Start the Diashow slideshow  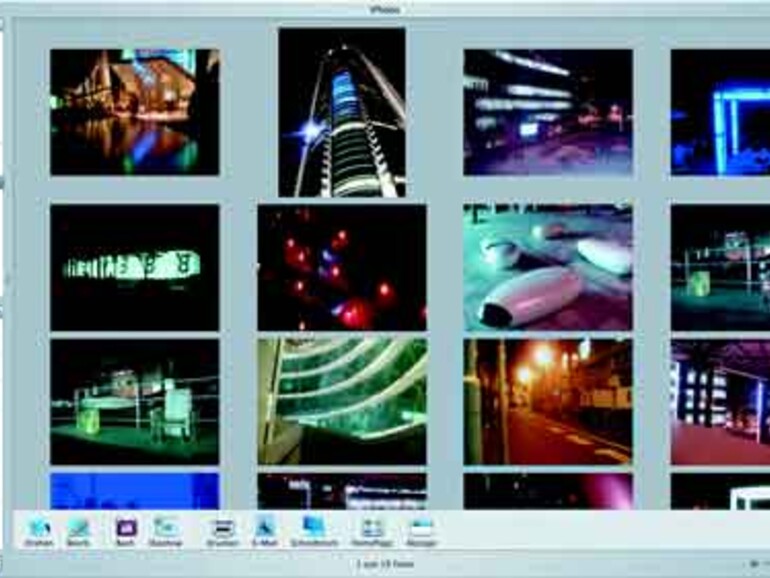point(166,528)
